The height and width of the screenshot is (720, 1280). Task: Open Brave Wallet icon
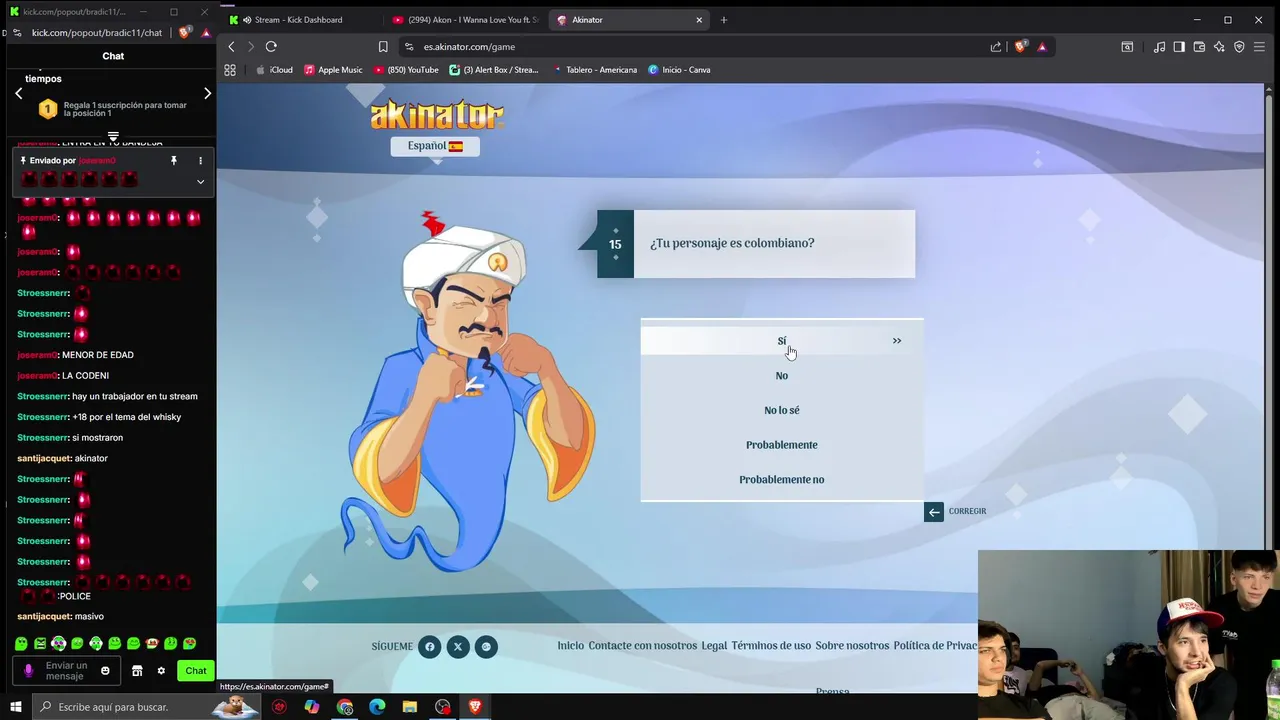coord(1199,47)
